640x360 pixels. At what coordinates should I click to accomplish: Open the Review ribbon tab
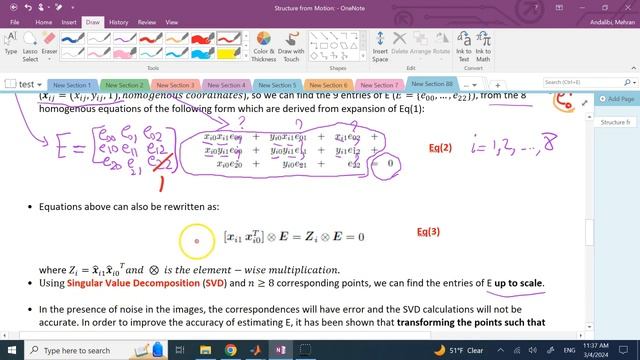[x=147, y=22]
